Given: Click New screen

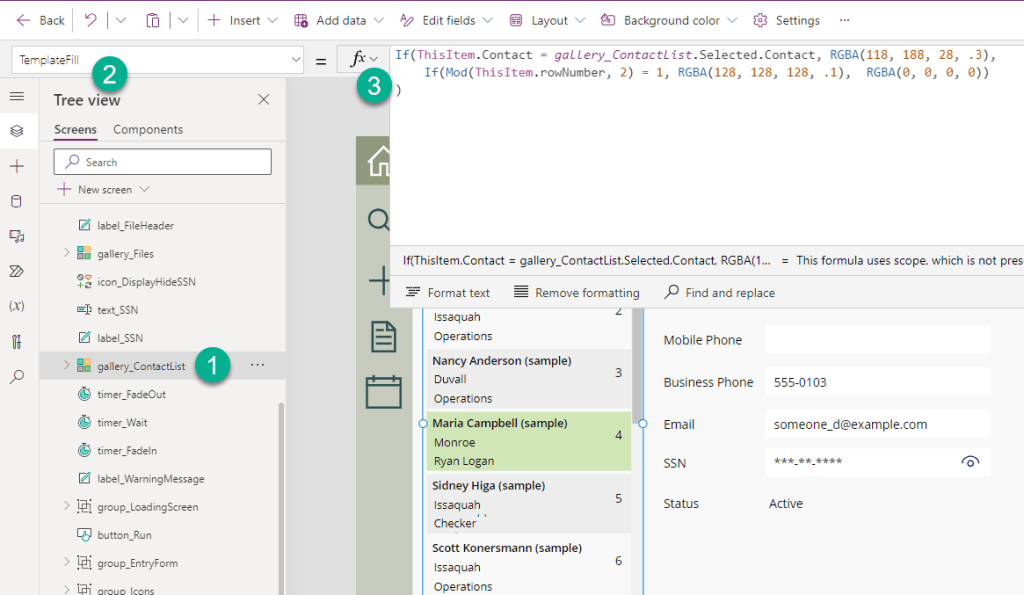Looking at the screenshot, I should coord(104,189).
